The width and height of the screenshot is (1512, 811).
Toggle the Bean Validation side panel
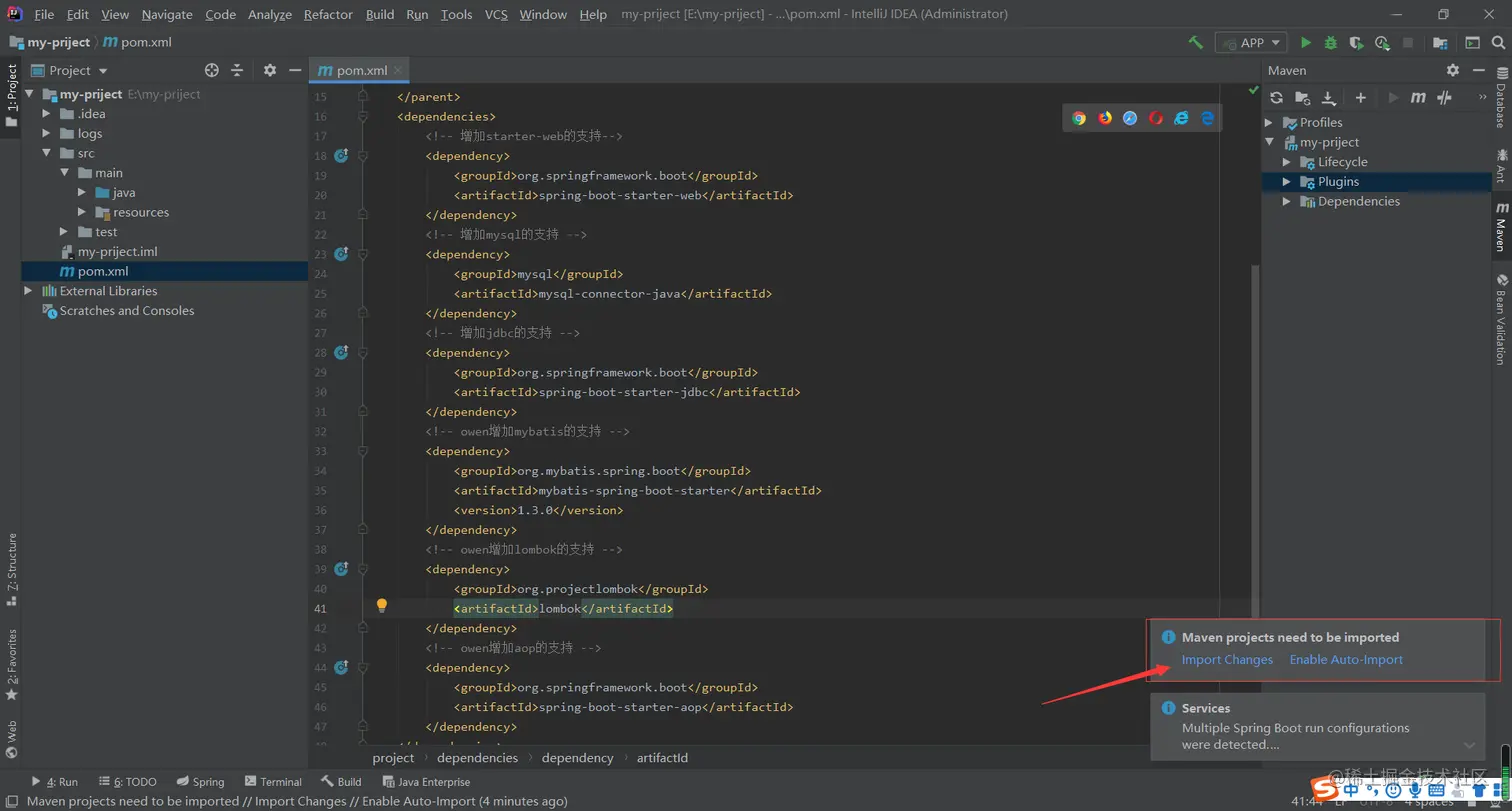click(x=1501, y=319)
